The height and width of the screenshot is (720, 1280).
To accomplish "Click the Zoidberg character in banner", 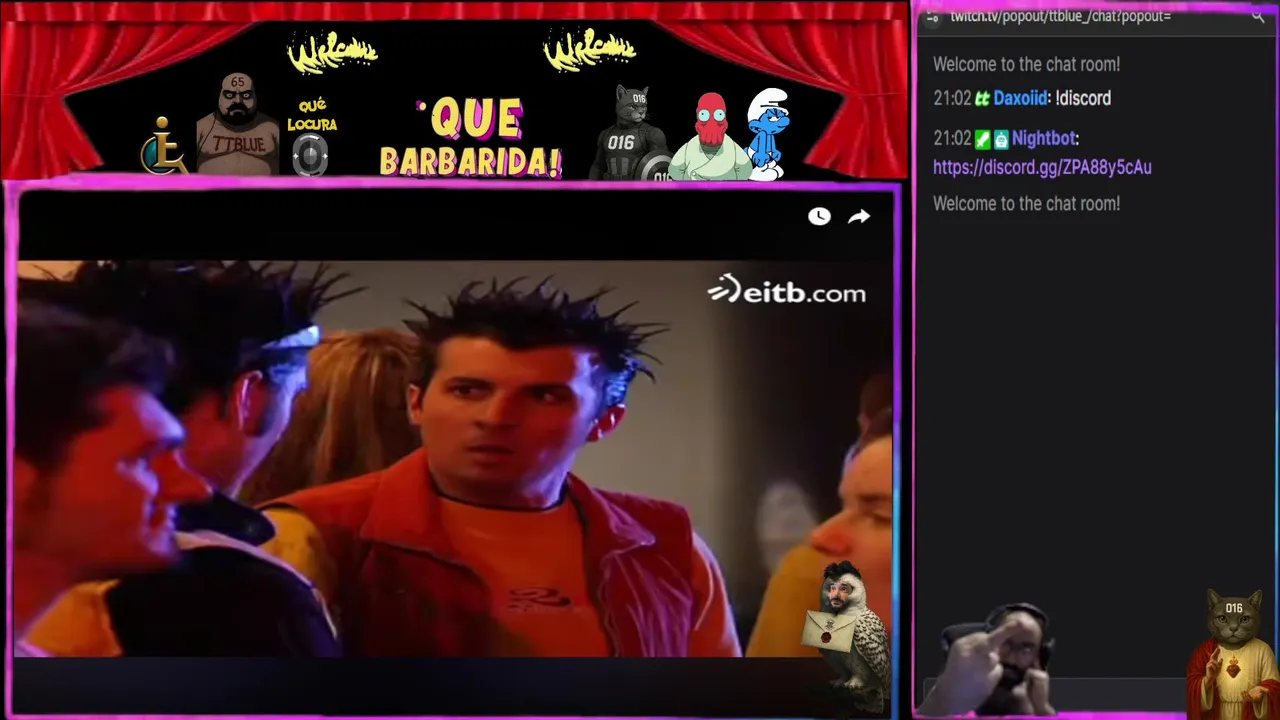I will 709,137.
